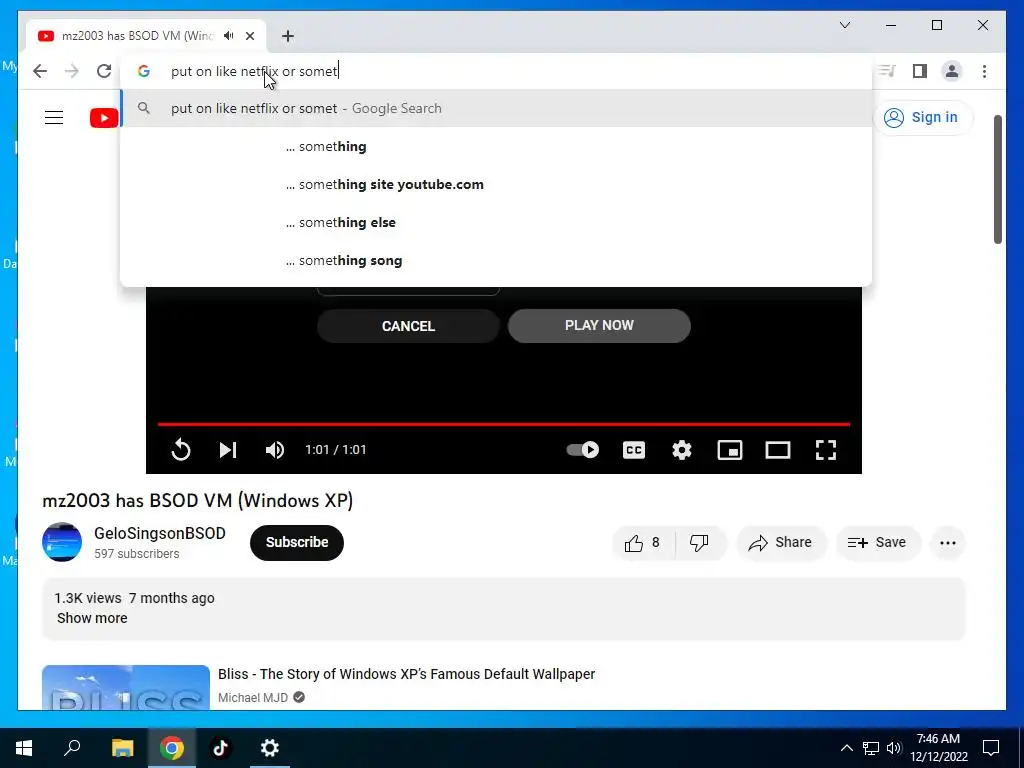
Task: Close the mz2003 has BSOD VM tab
Action: (x=249, y=36)
